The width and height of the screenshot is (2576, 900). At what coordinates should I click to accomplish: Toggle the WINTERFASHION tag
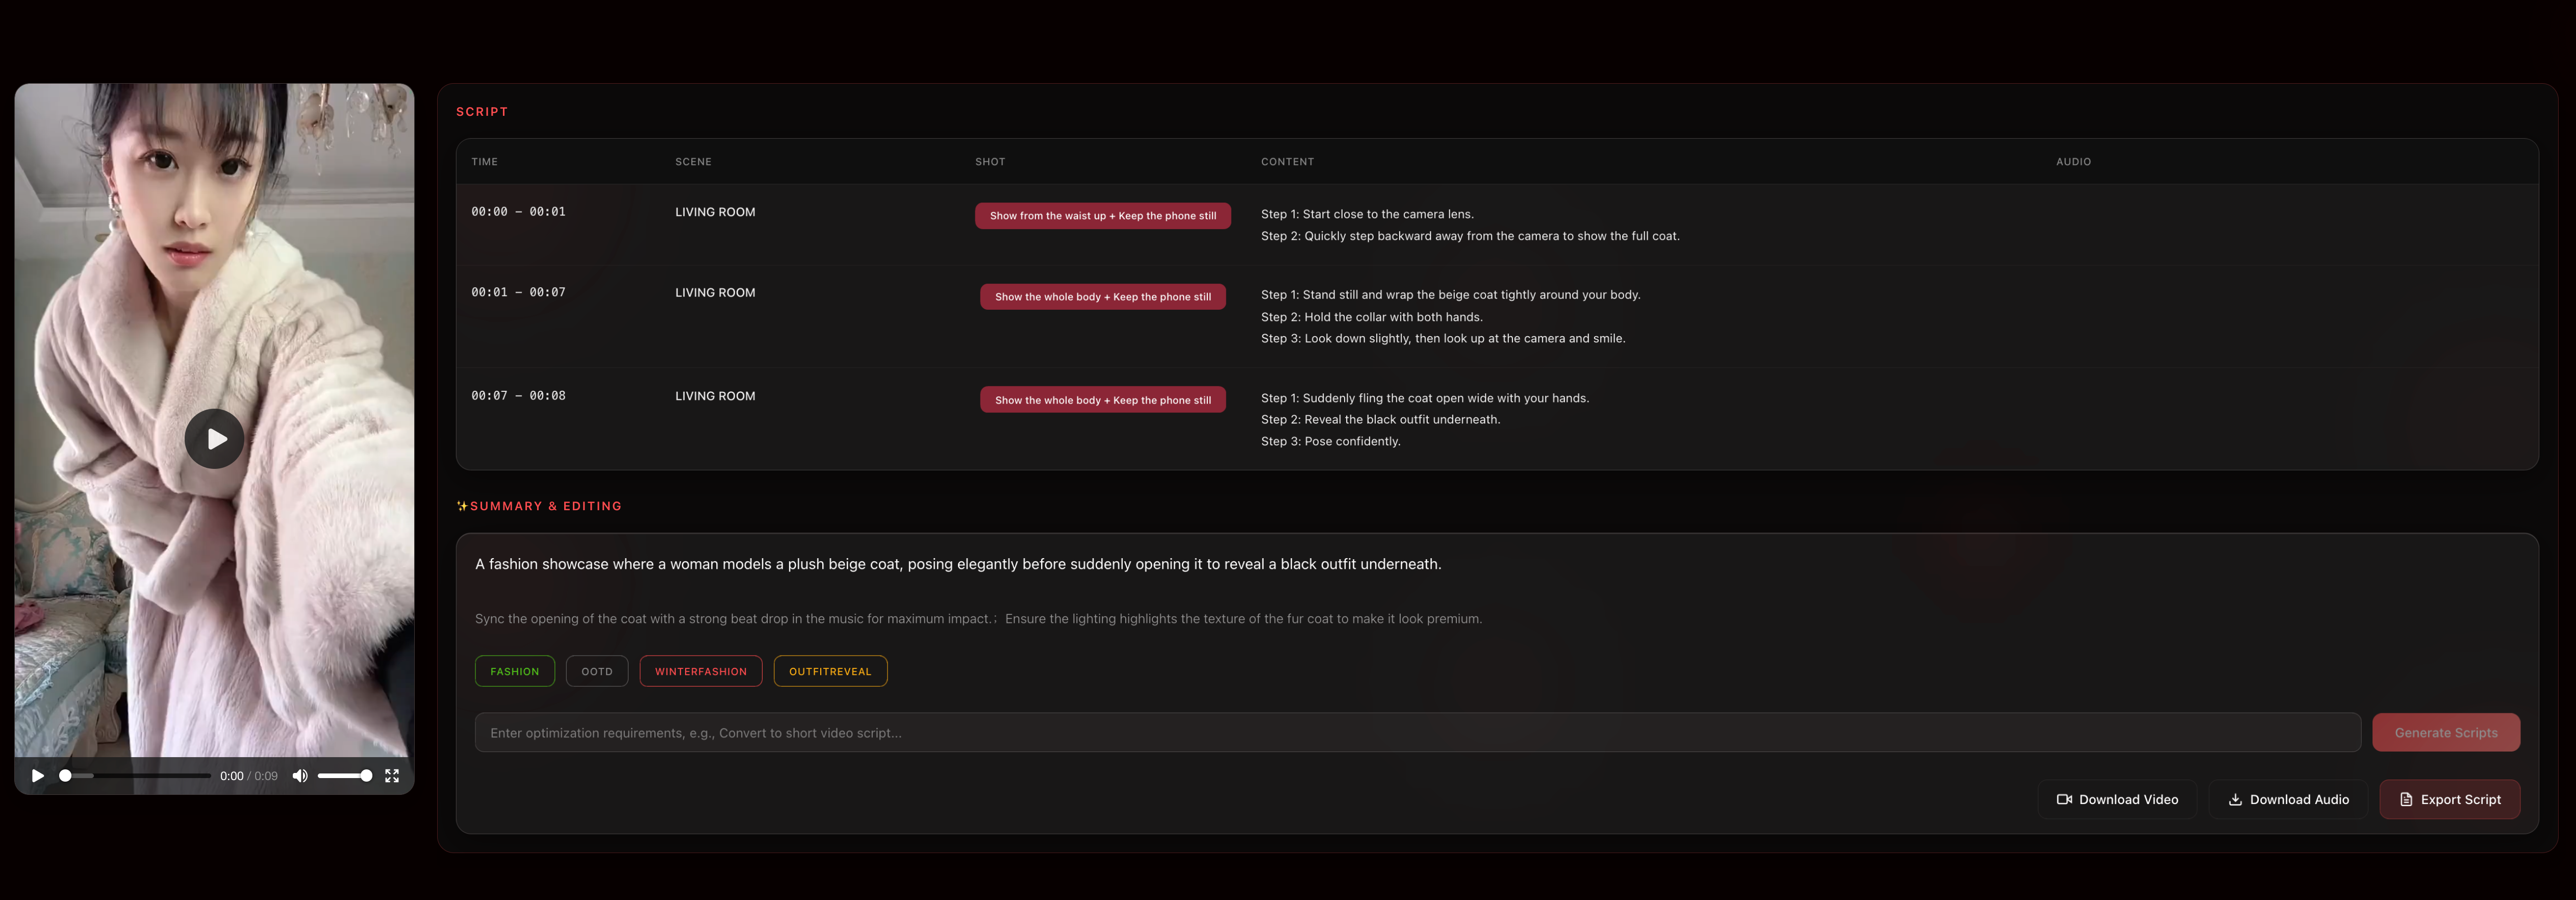(x=700, y=671)
